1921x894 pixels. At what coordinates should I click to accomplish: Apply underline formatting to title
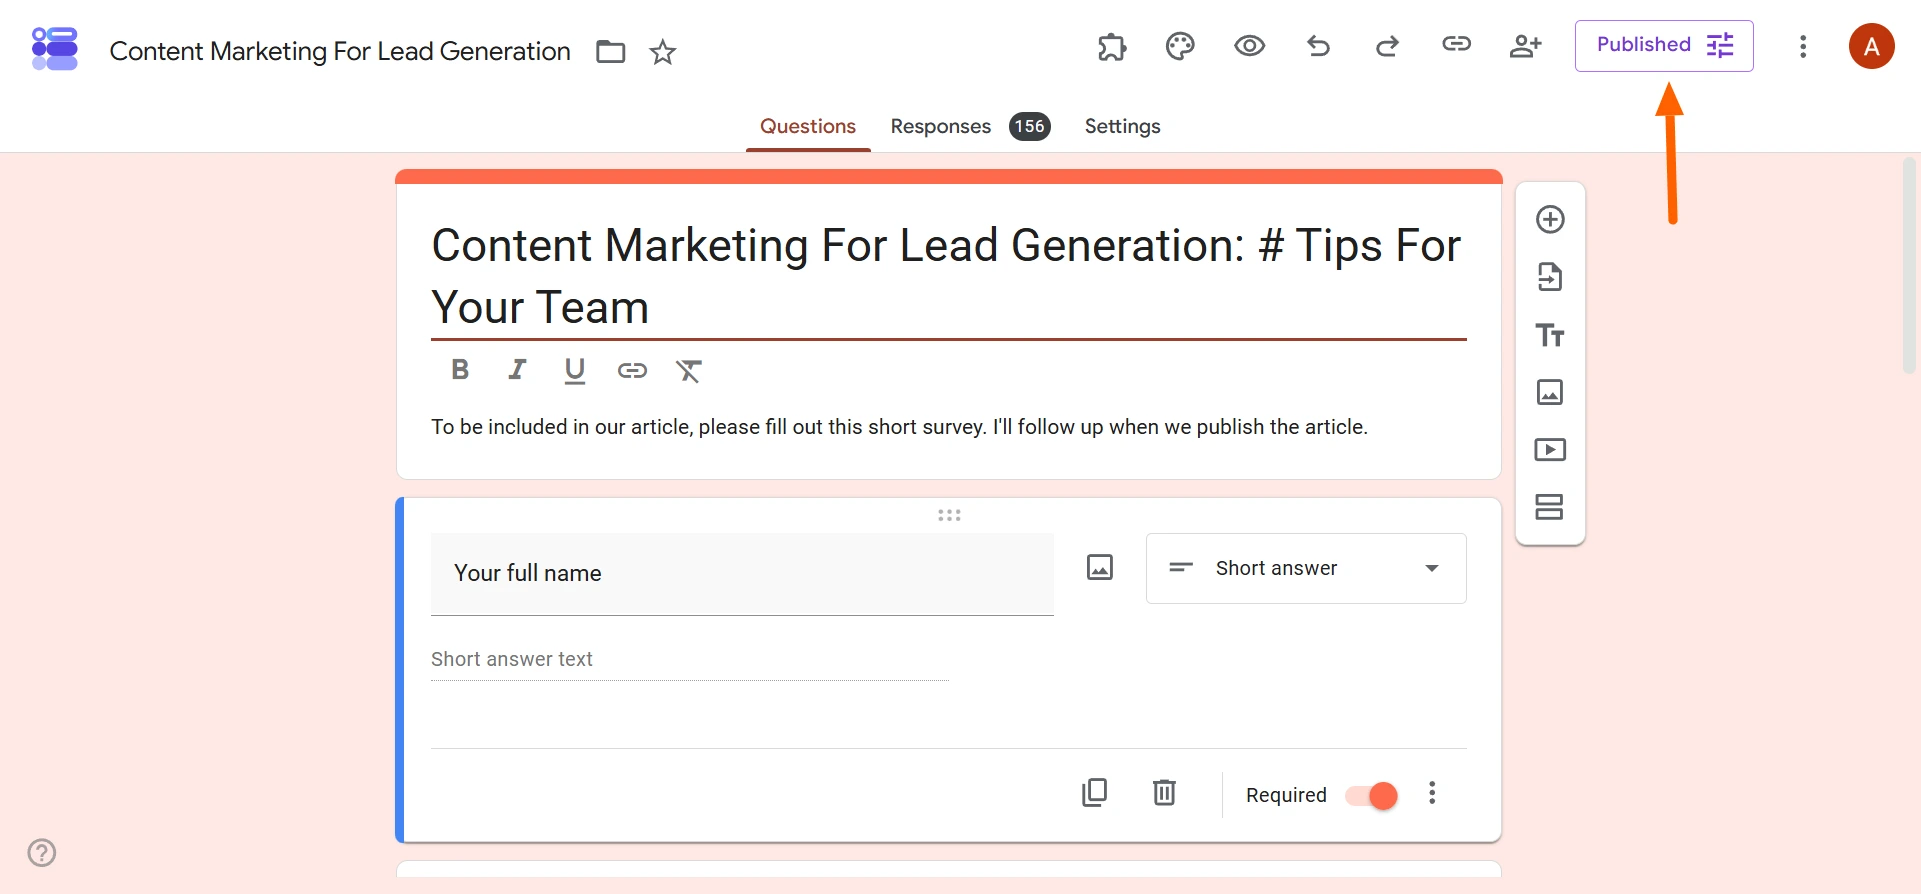(574, 371)
